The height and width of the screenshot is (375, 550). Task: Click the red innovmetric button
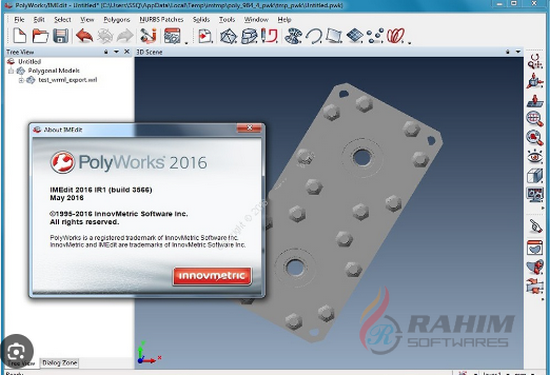pos(212,276)
